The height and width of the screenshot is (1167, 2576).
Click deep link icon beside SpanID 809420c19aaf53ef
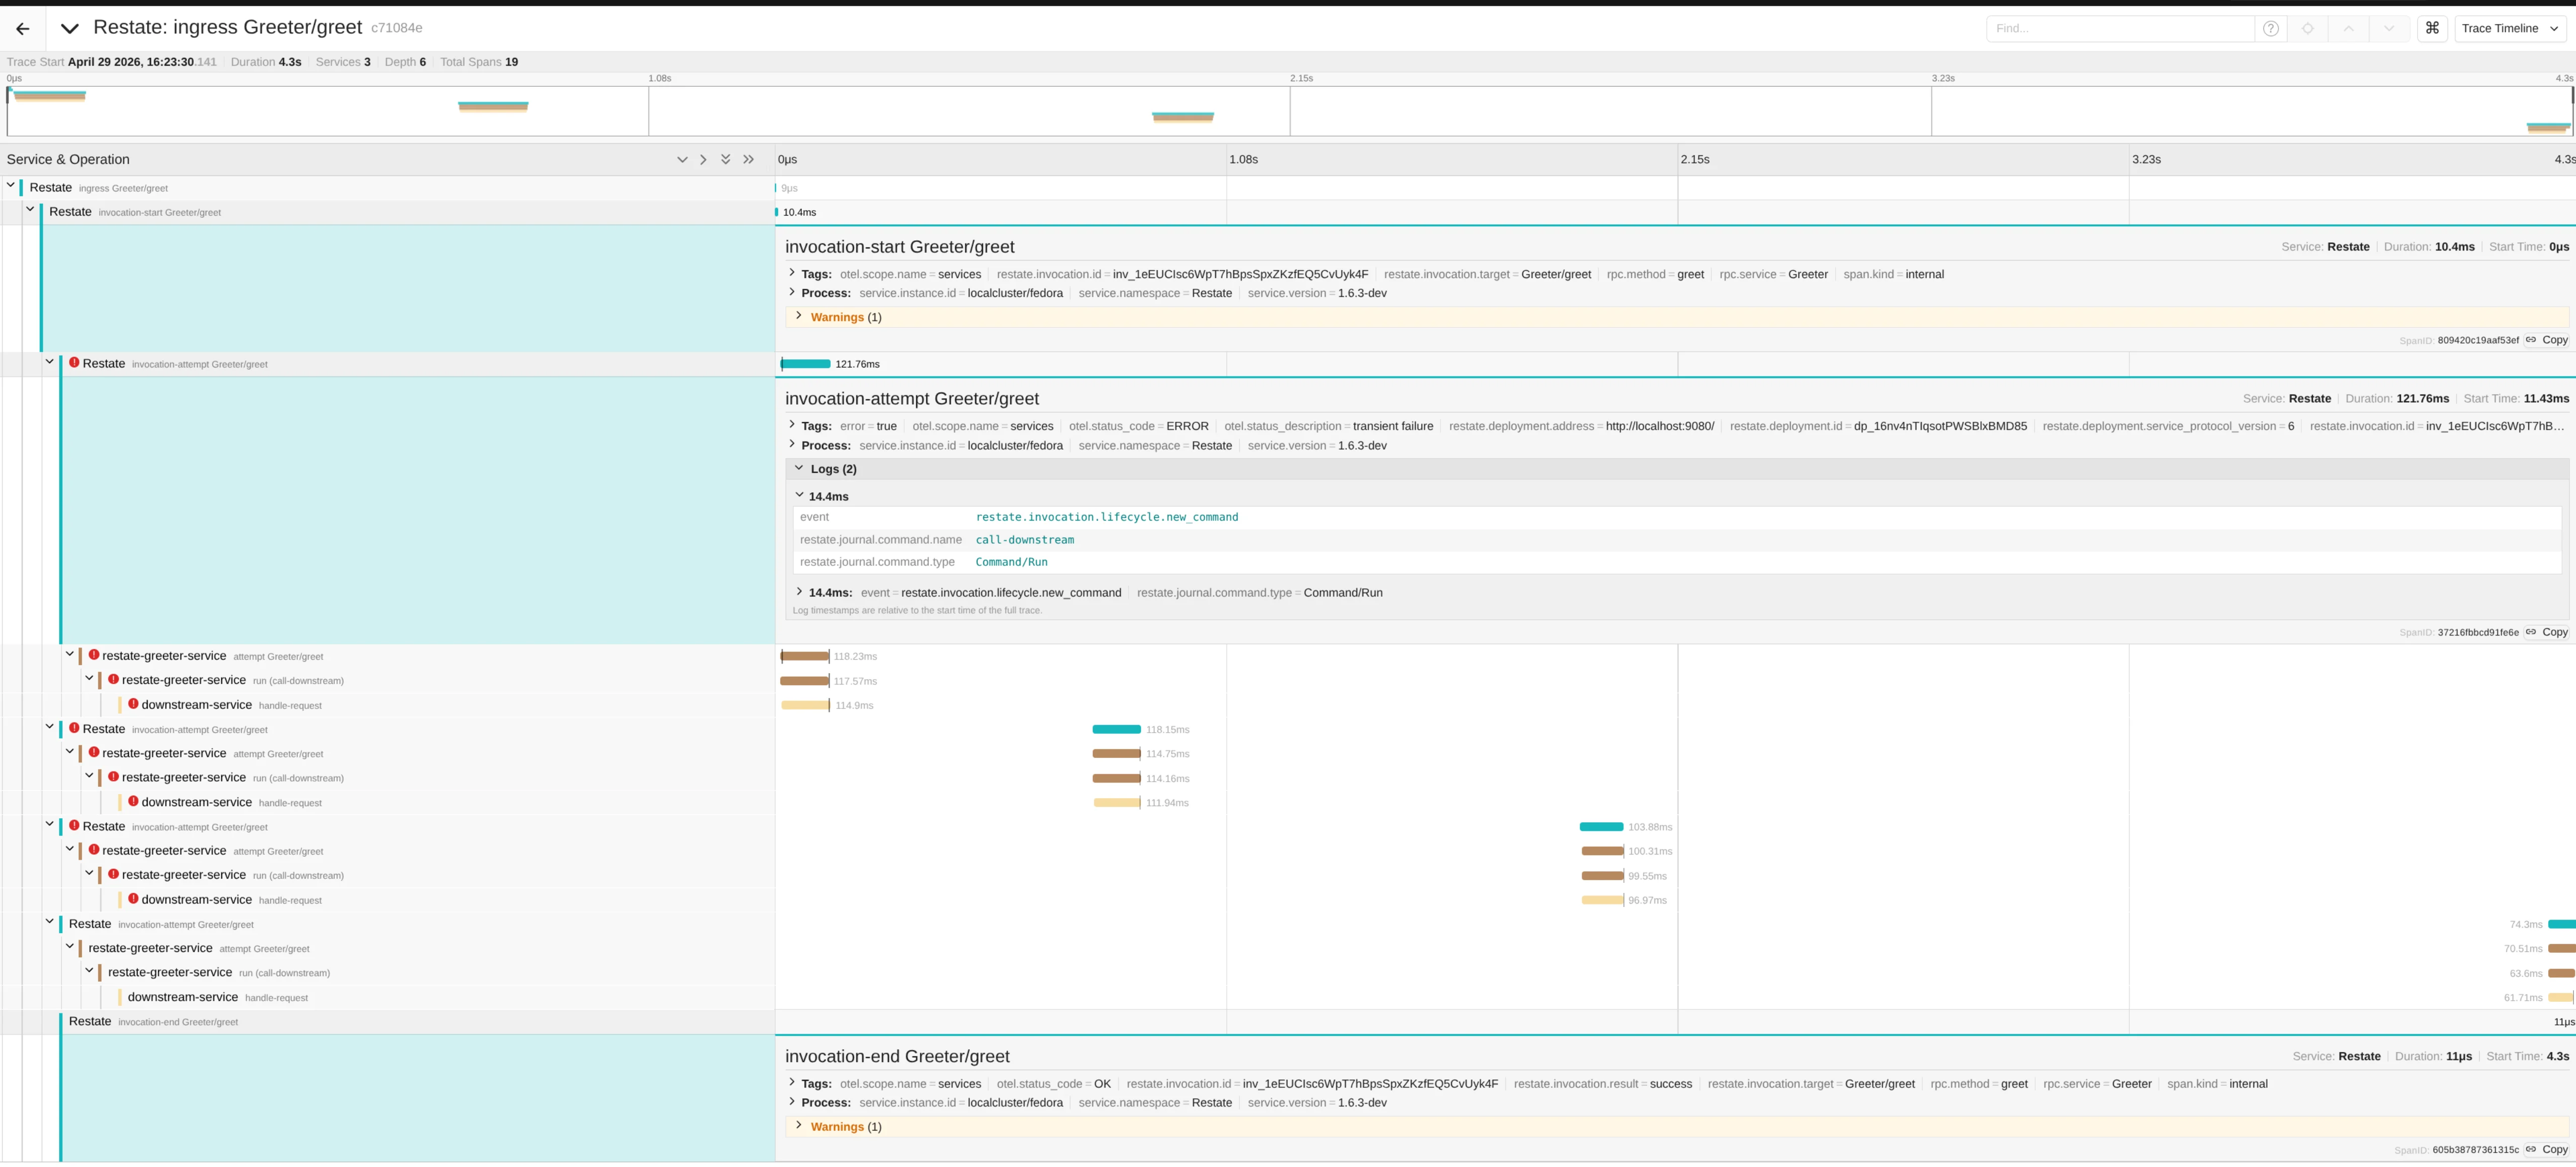tap(2530, 340)
